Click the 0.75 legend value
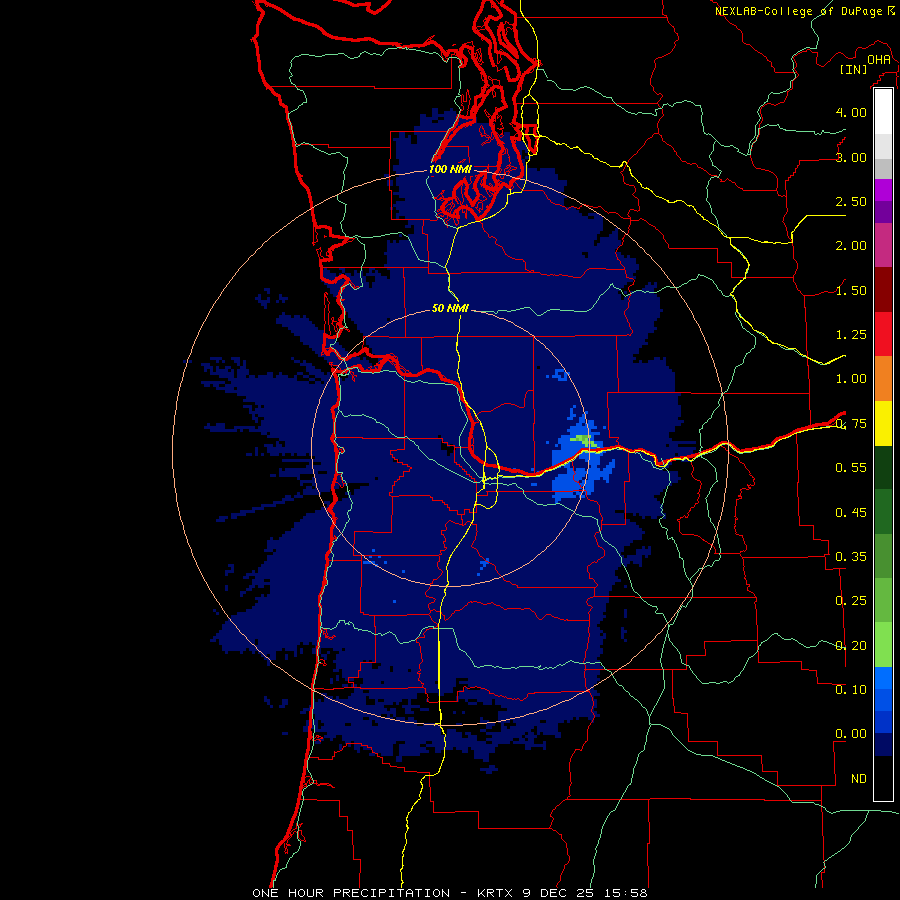 click(851, 424)
